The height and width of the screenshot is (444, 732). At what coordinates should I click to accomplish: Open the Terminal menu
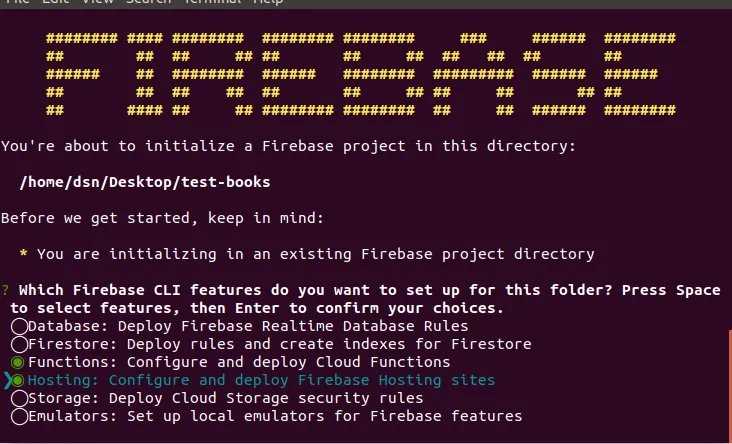tap(212, 1)
